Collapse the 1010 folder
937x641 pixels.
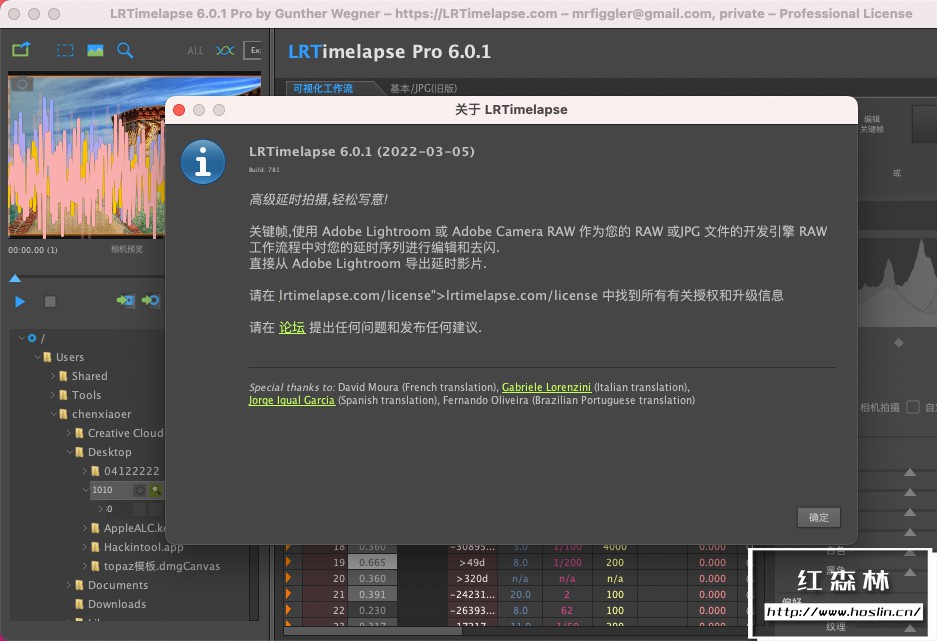coord(85,490)
